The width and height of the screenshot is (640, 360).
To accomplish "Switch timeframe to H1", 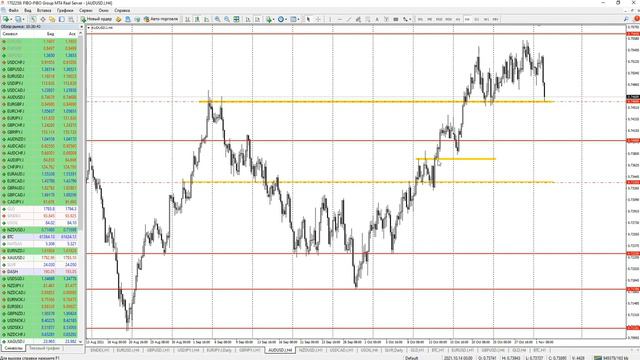I will click(458, 19).
